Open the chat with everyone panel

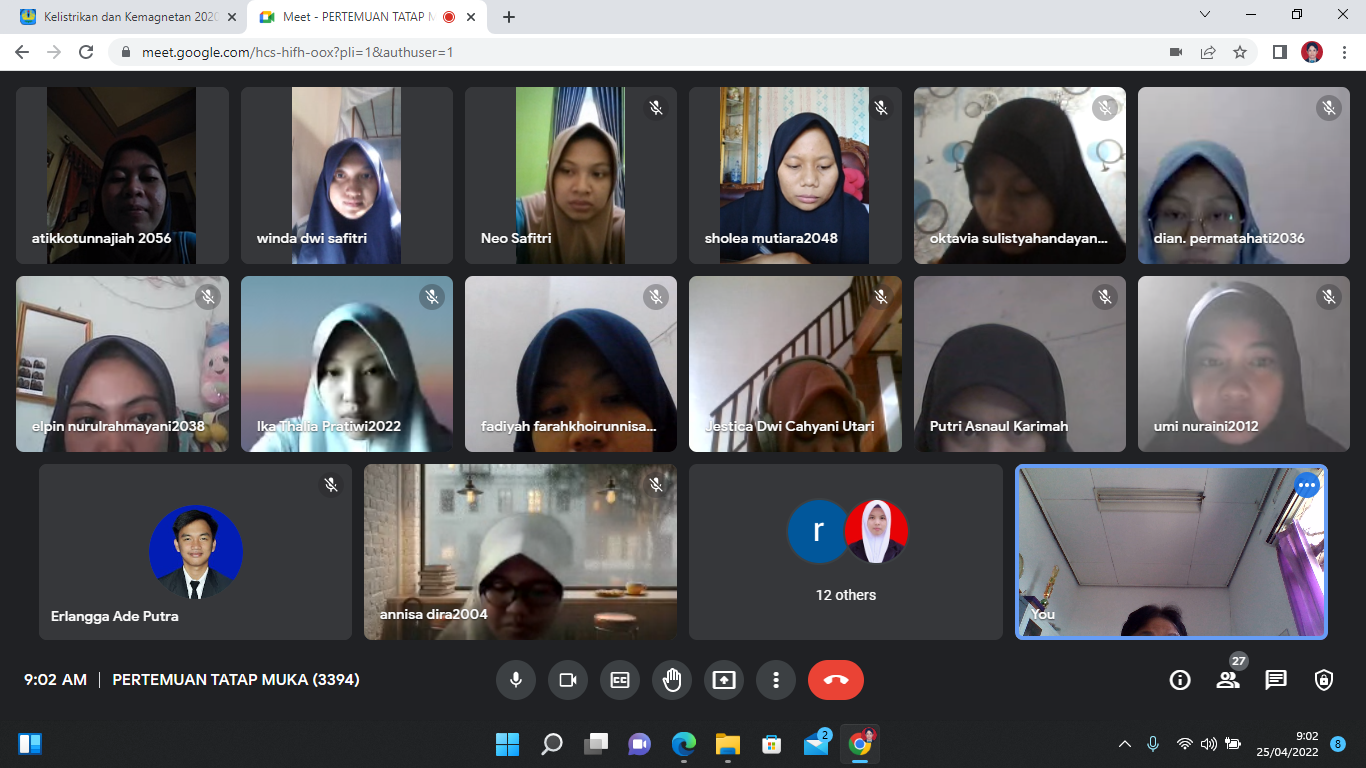pos(1276,680)
